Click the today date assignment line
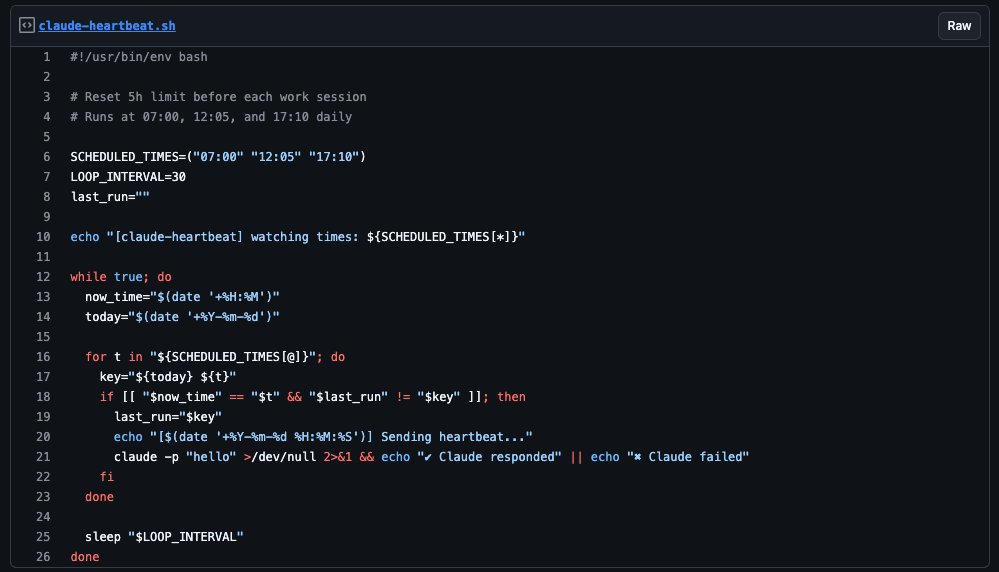The image size is (999, 572). click(182, 317)
